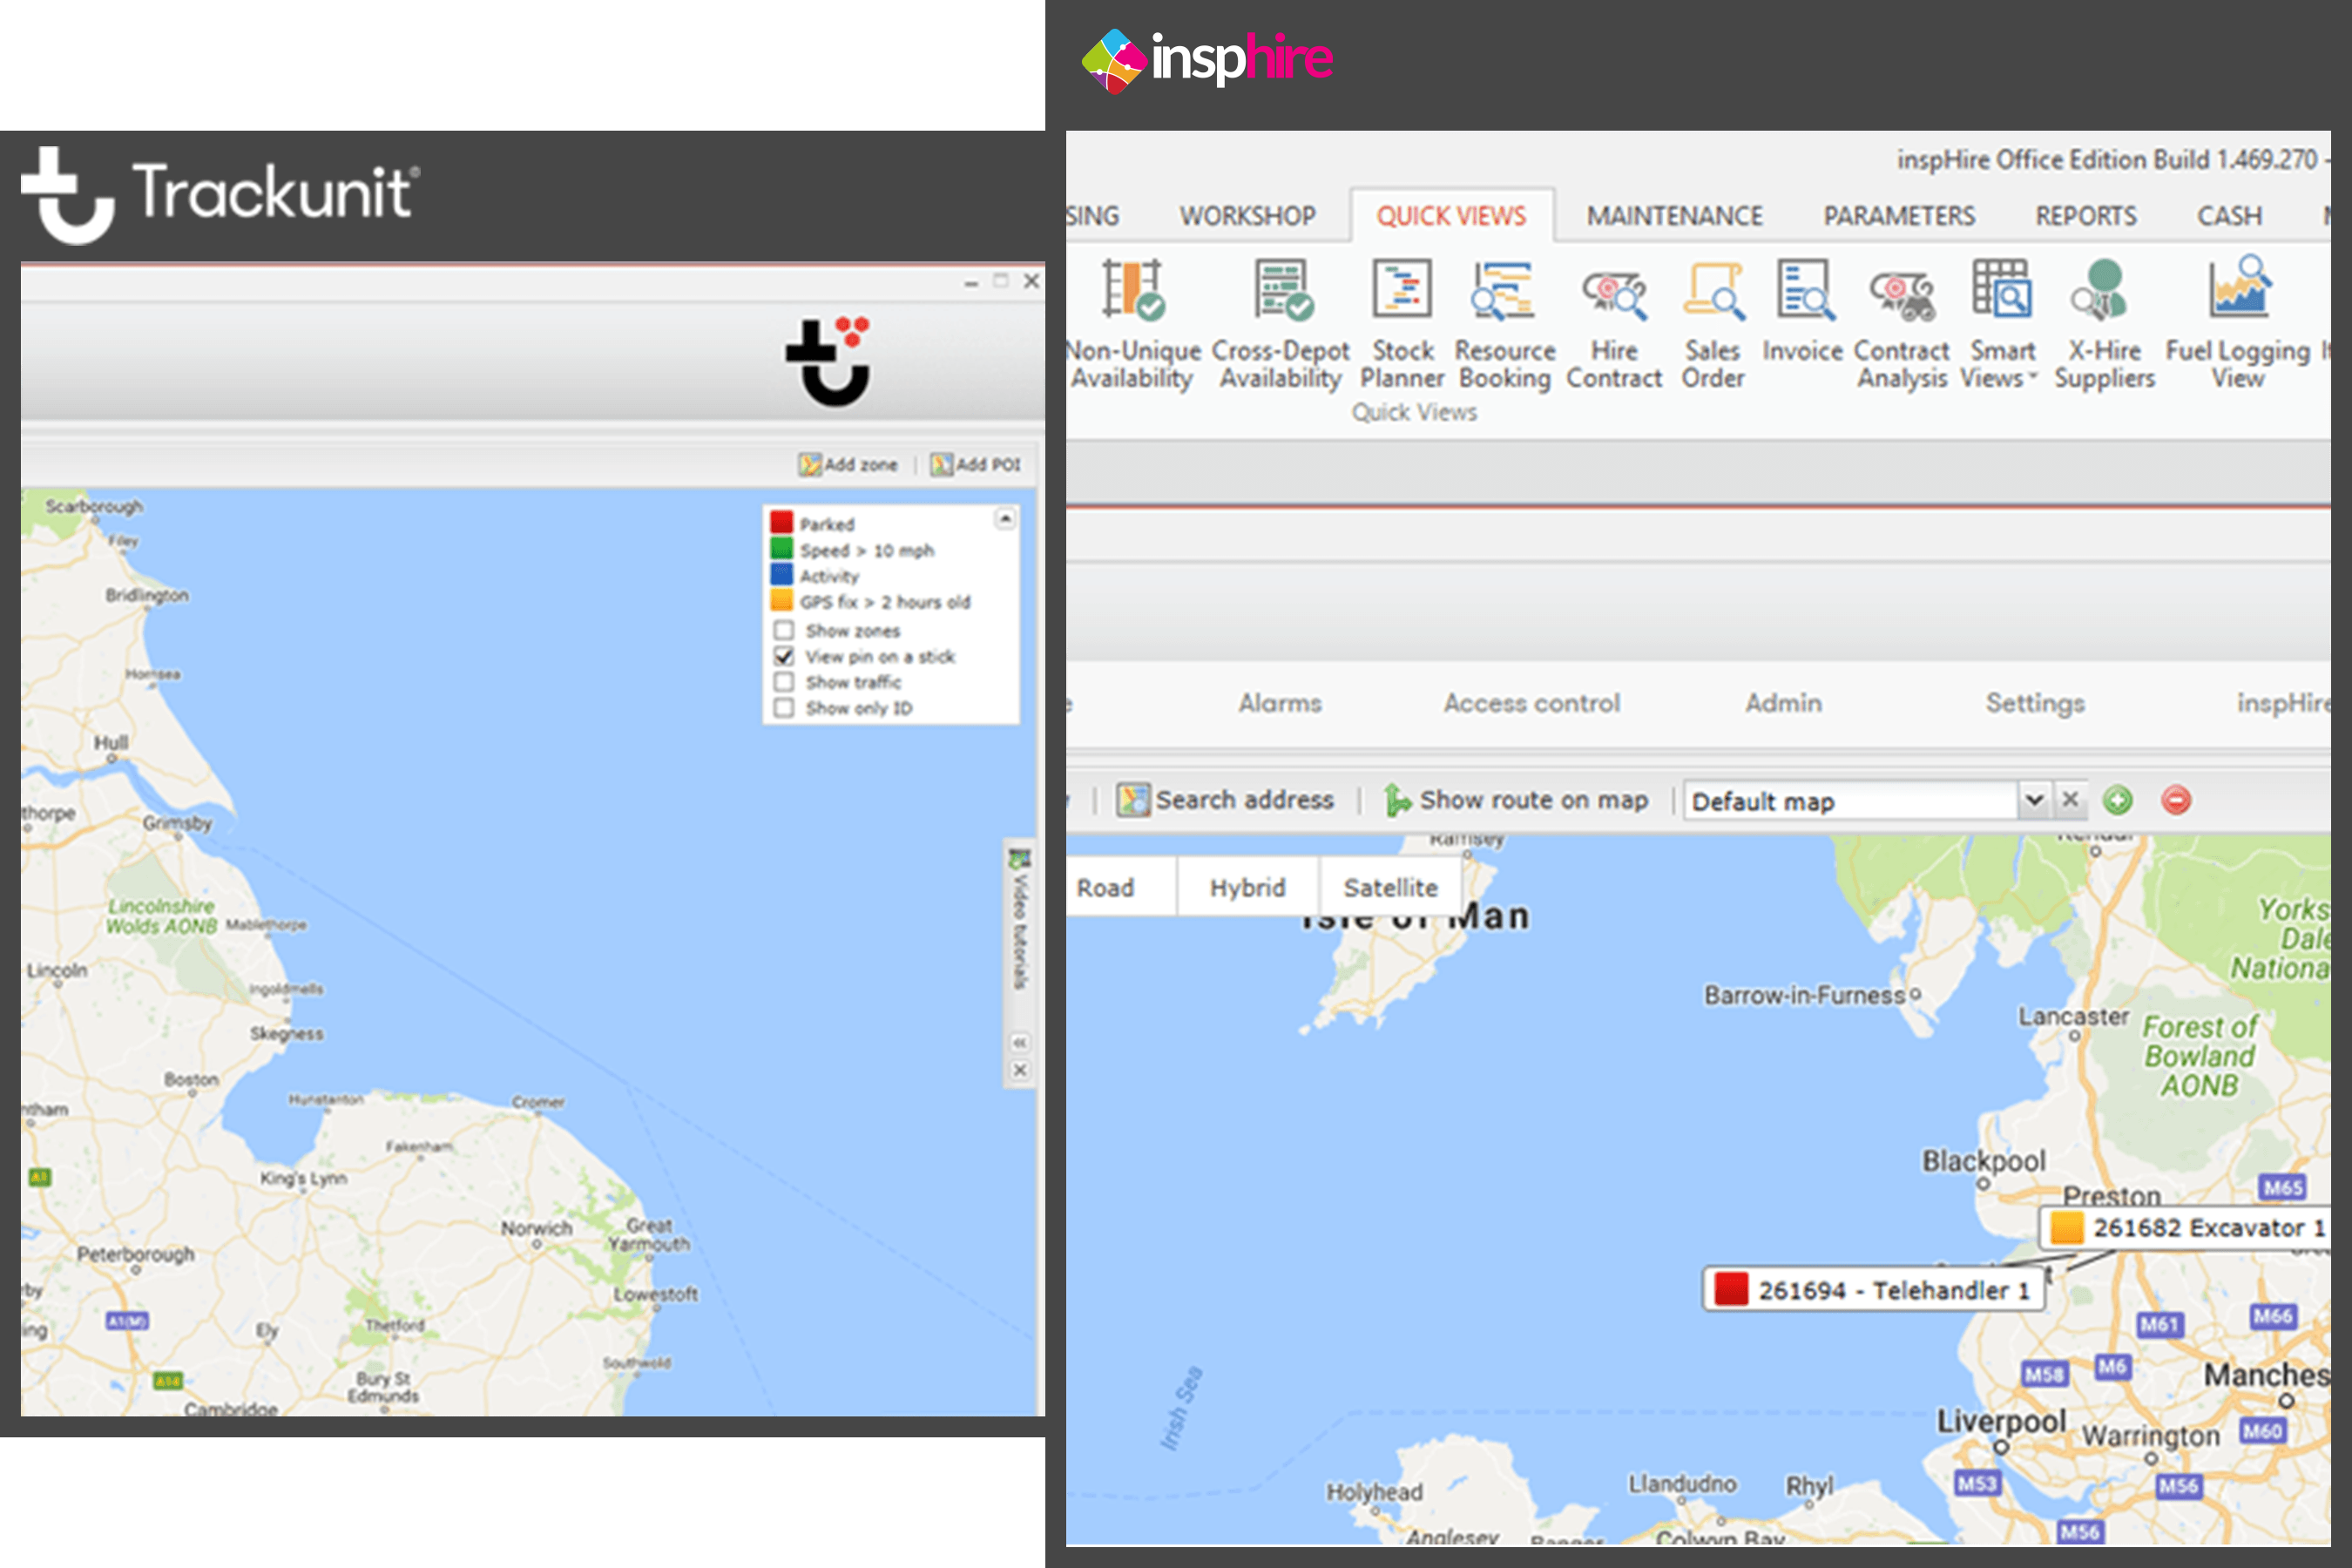Viewport: 2352px width, 1568px height.
Task: Collapse the video tutorials side panel arrows
Action: click(x=1019, y=1043)
